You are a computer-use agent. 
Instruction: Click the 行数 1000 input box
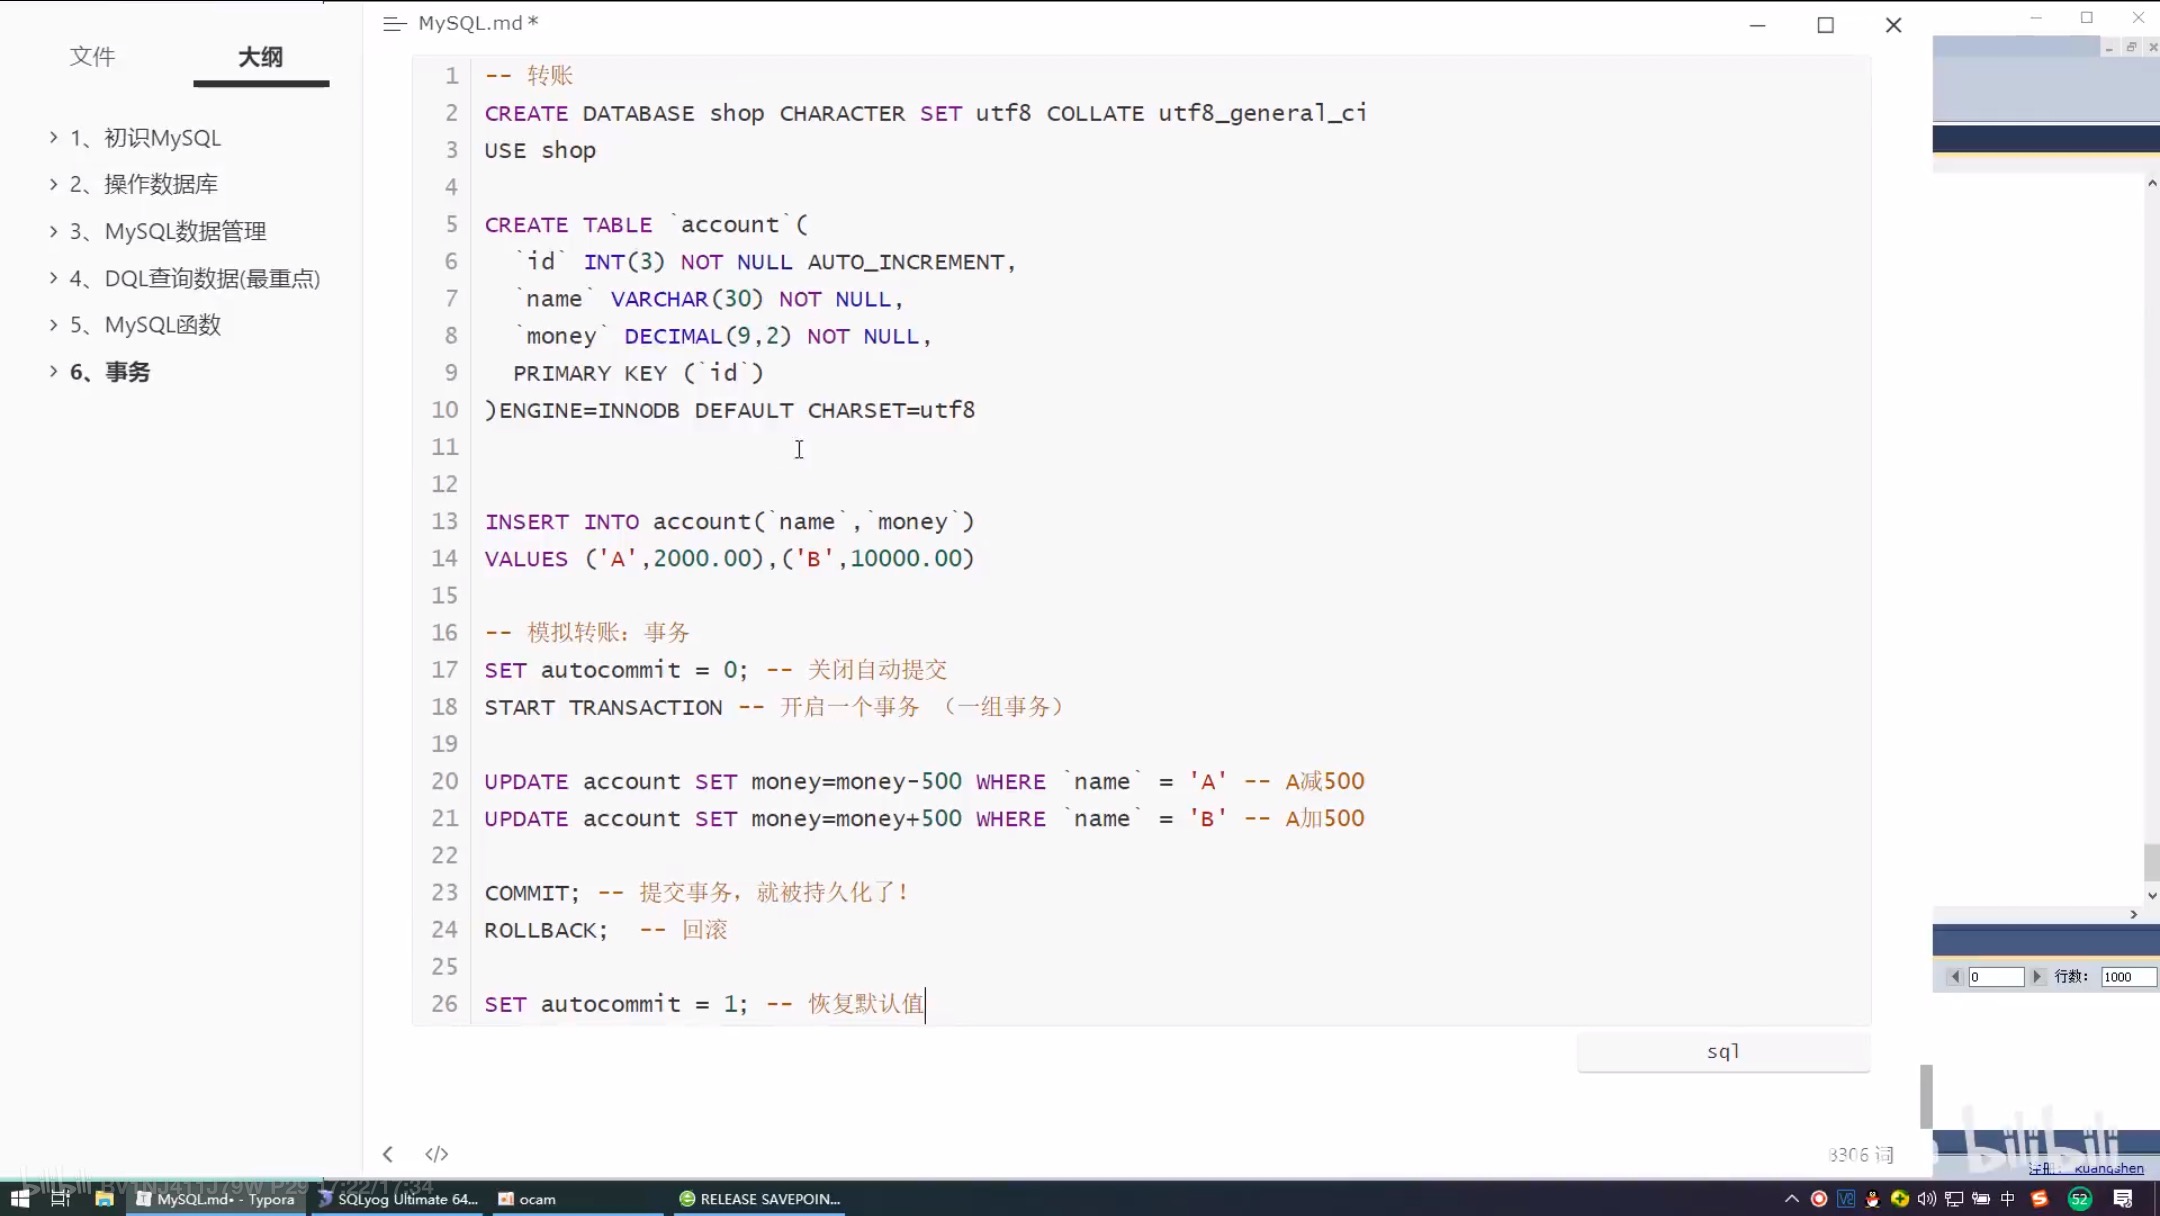click(2127, 976)
